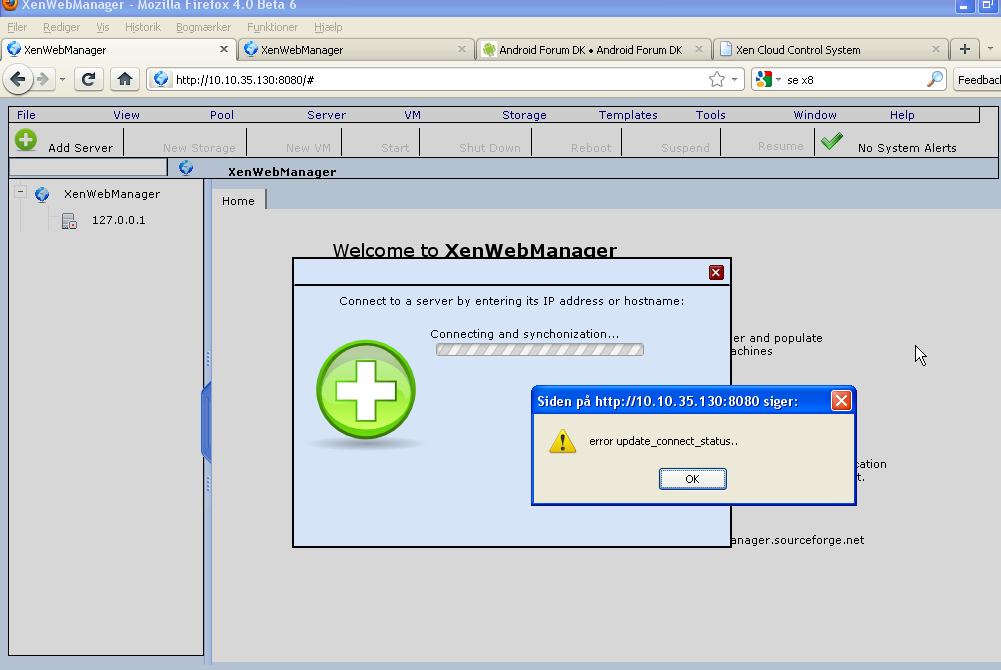The width and height of the screenshot is (1001, 670).
Task: Go to the browser home page icon
Action: 124,79
